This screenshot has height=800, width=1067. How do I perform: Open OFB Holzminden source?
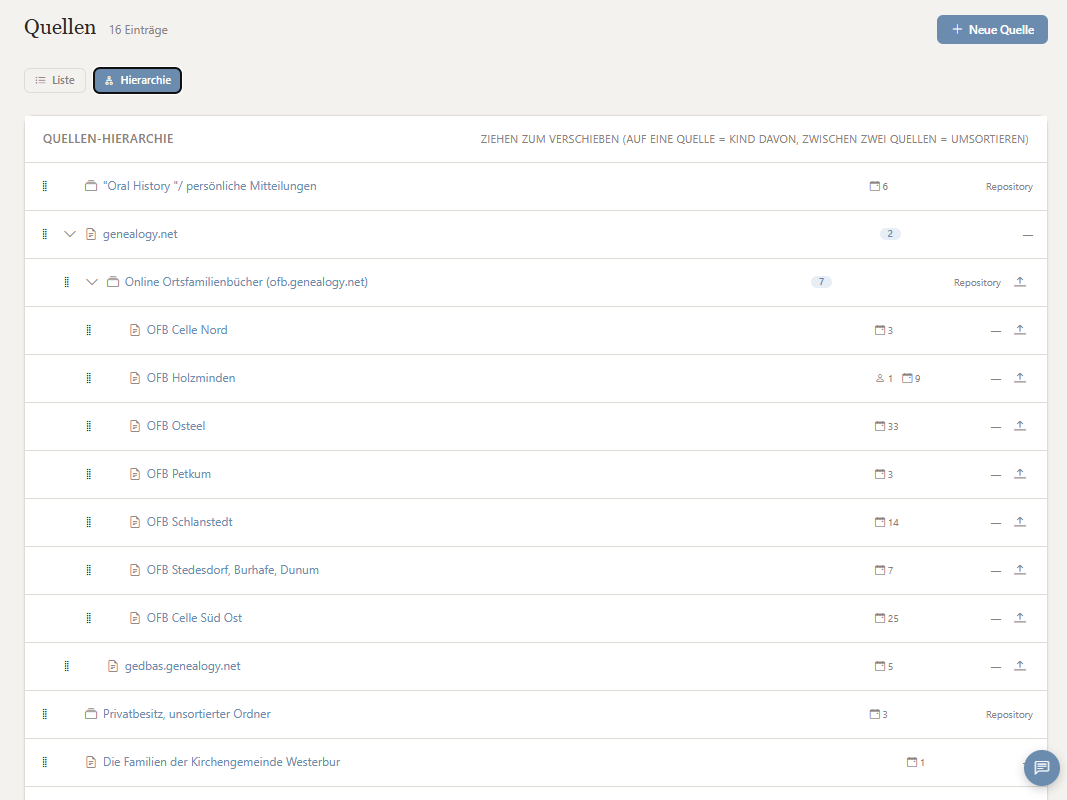(x=191, y=378)
